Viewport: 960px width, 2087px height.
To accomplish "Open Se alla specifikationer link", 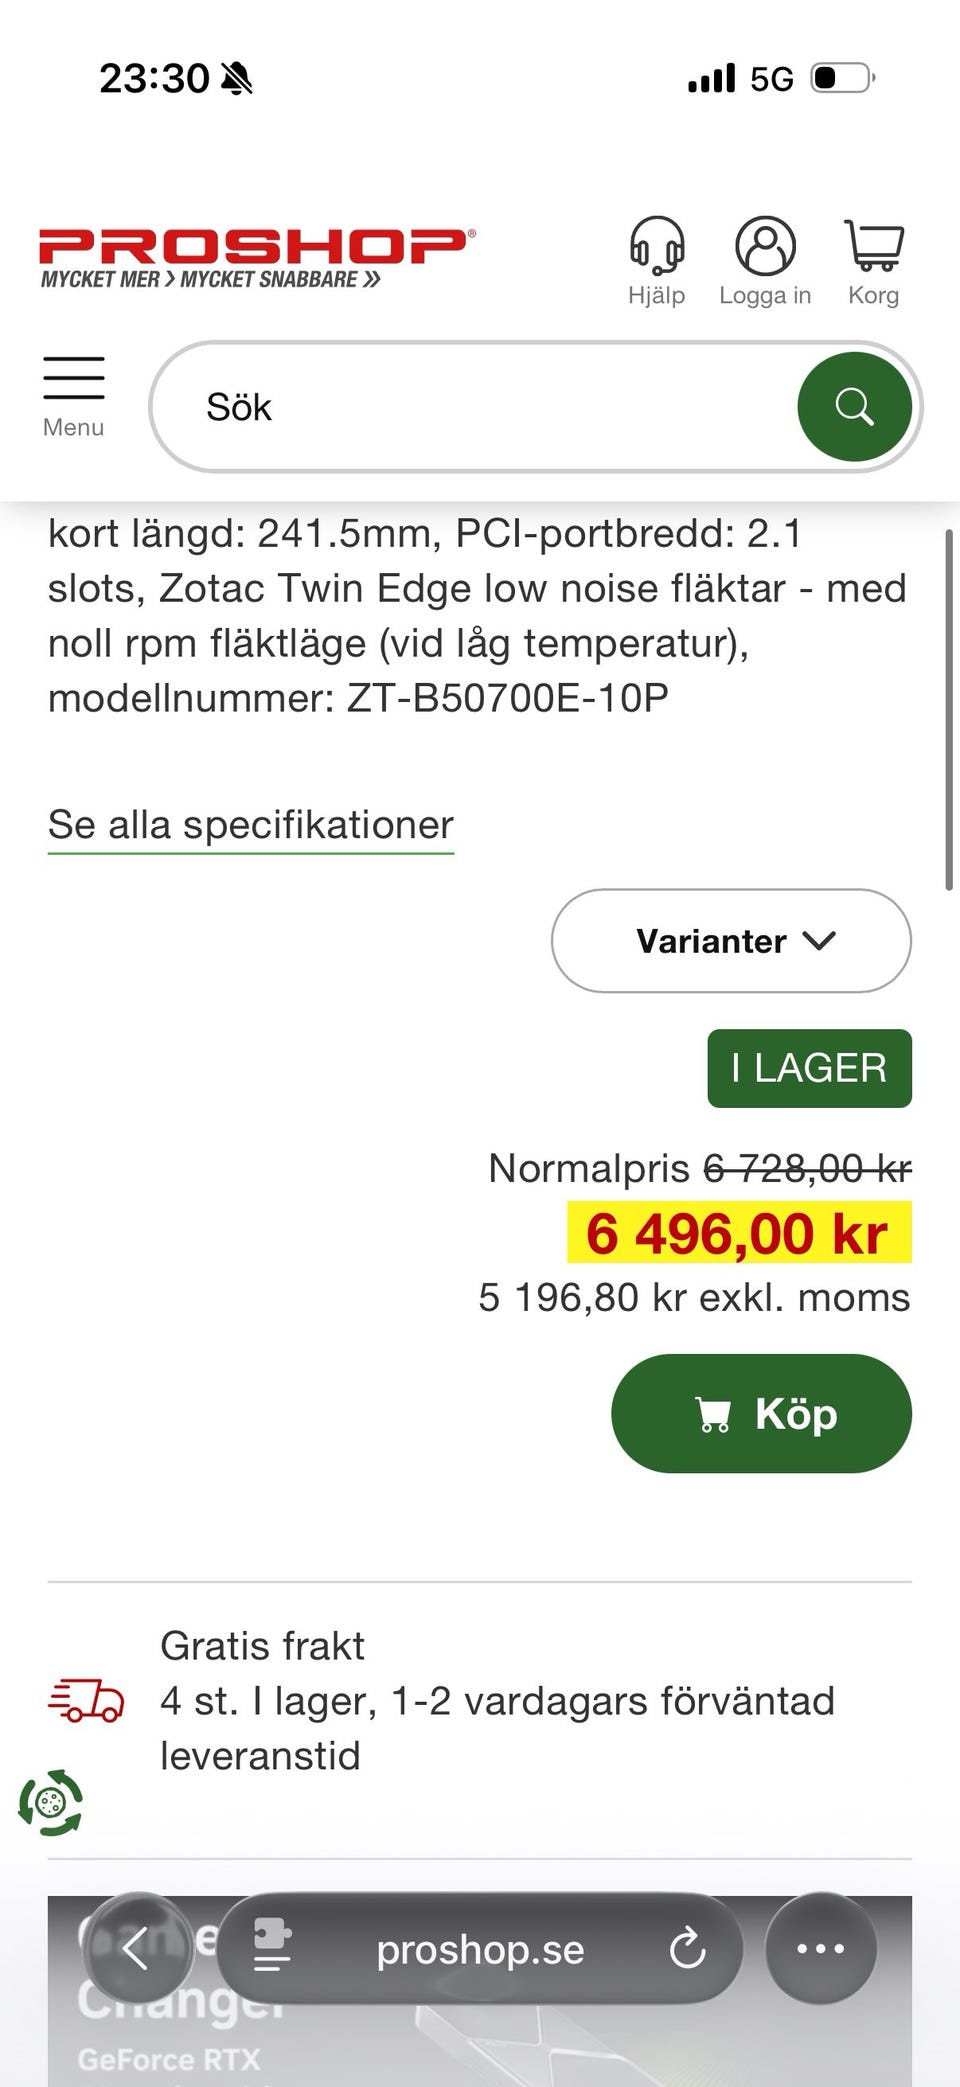I will click(251, 826).
